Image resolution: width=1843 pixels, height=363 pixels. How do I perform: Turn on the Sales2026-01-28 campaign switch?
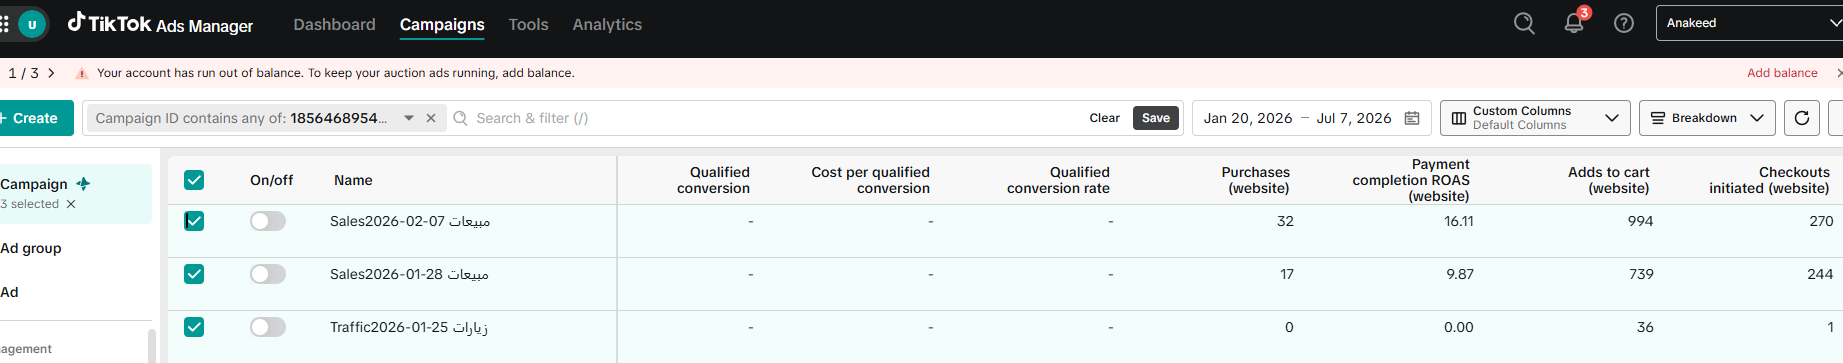tap(268, 274)
